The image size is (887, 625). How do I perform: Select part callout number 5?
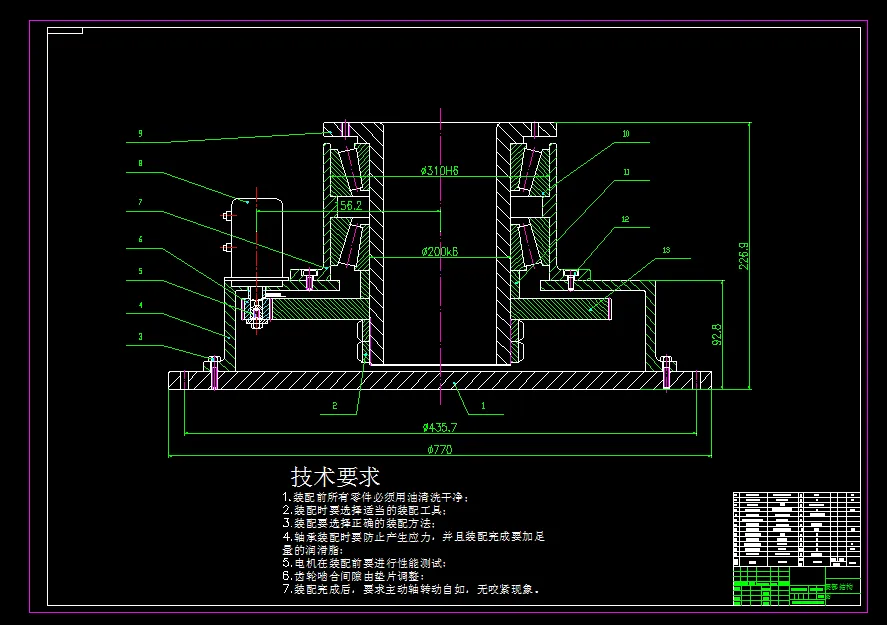[x=140, y=271]
